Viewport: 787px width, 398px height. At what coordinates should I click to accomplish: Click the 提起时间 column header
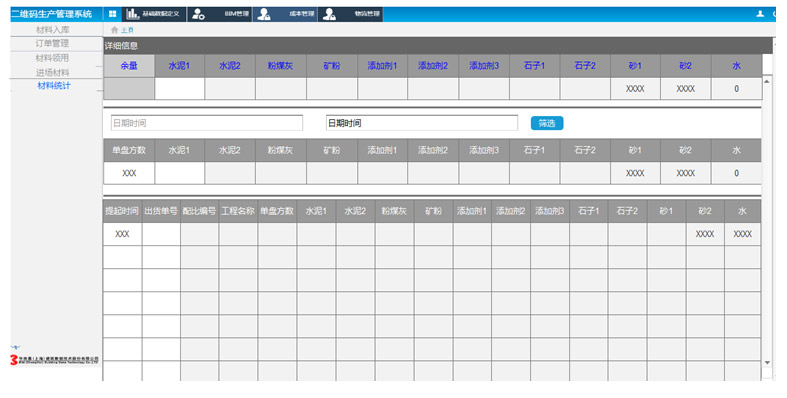click(122, 211)
